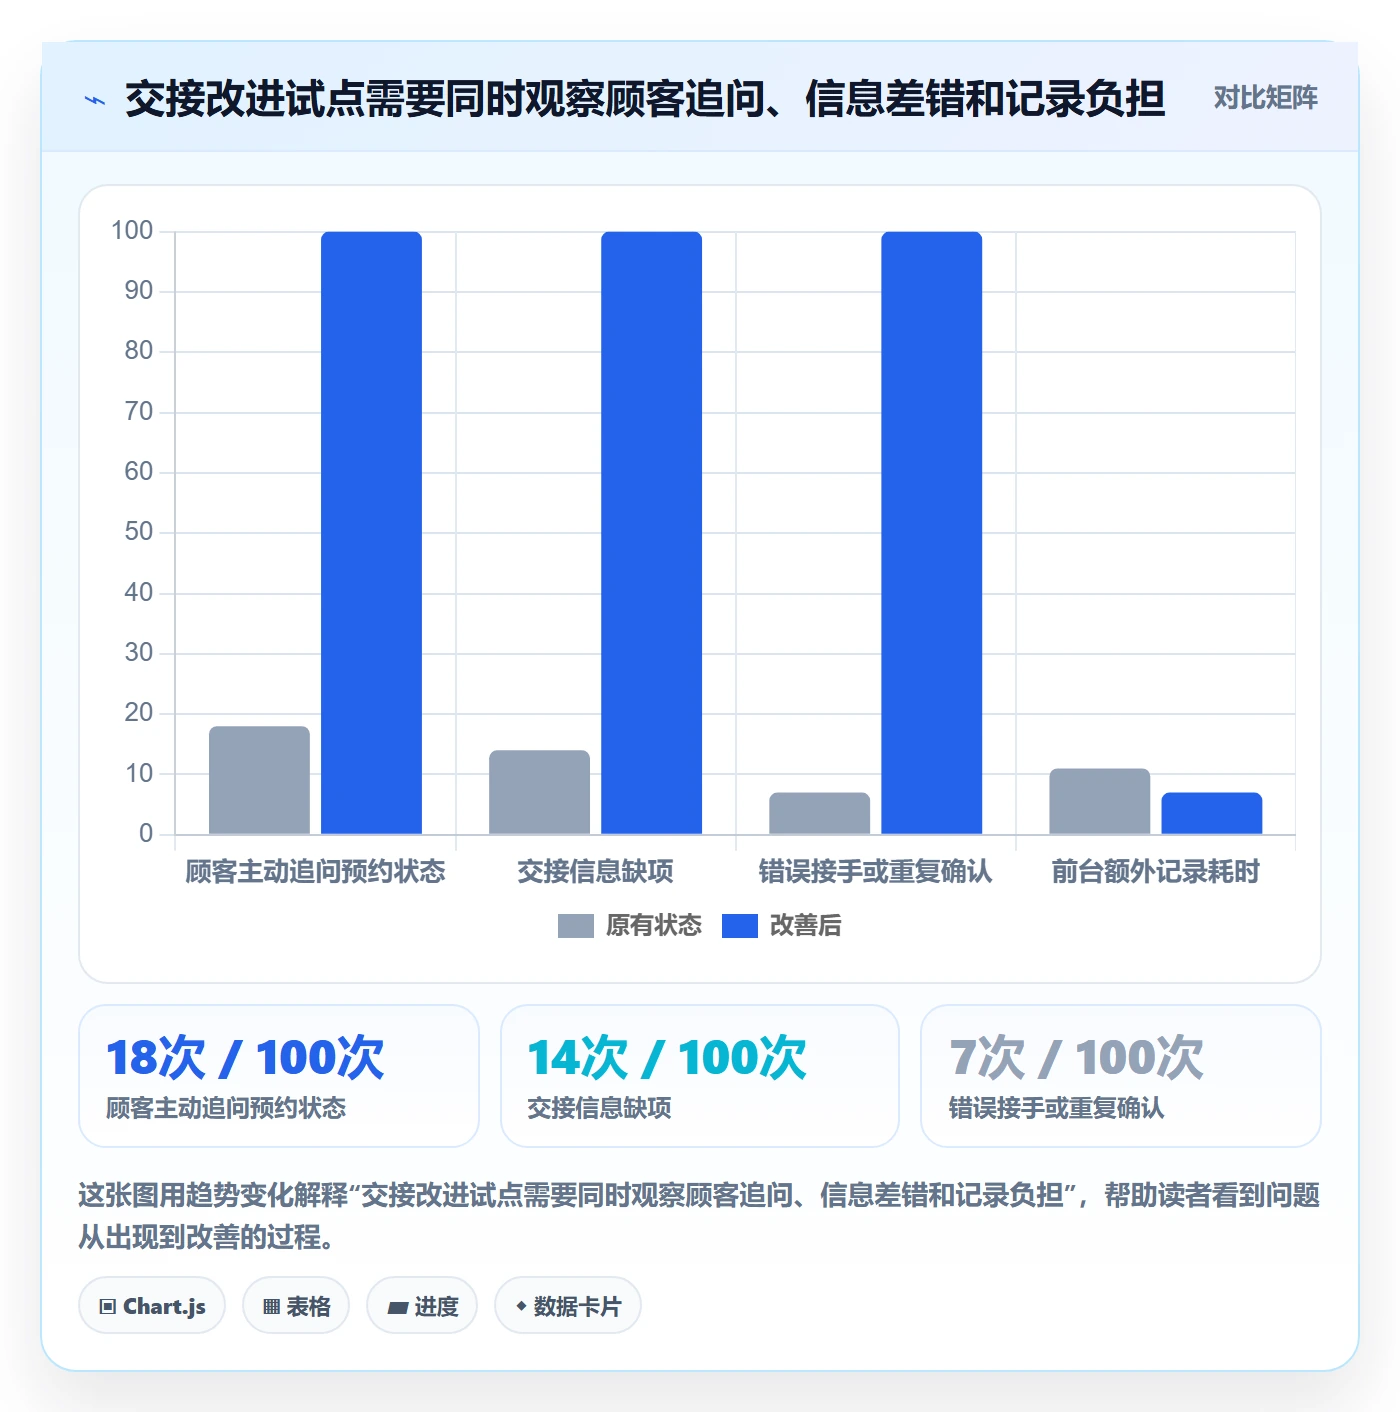Click y-axis value 0
The image size is (1400, 1412).
click(146, 834)
